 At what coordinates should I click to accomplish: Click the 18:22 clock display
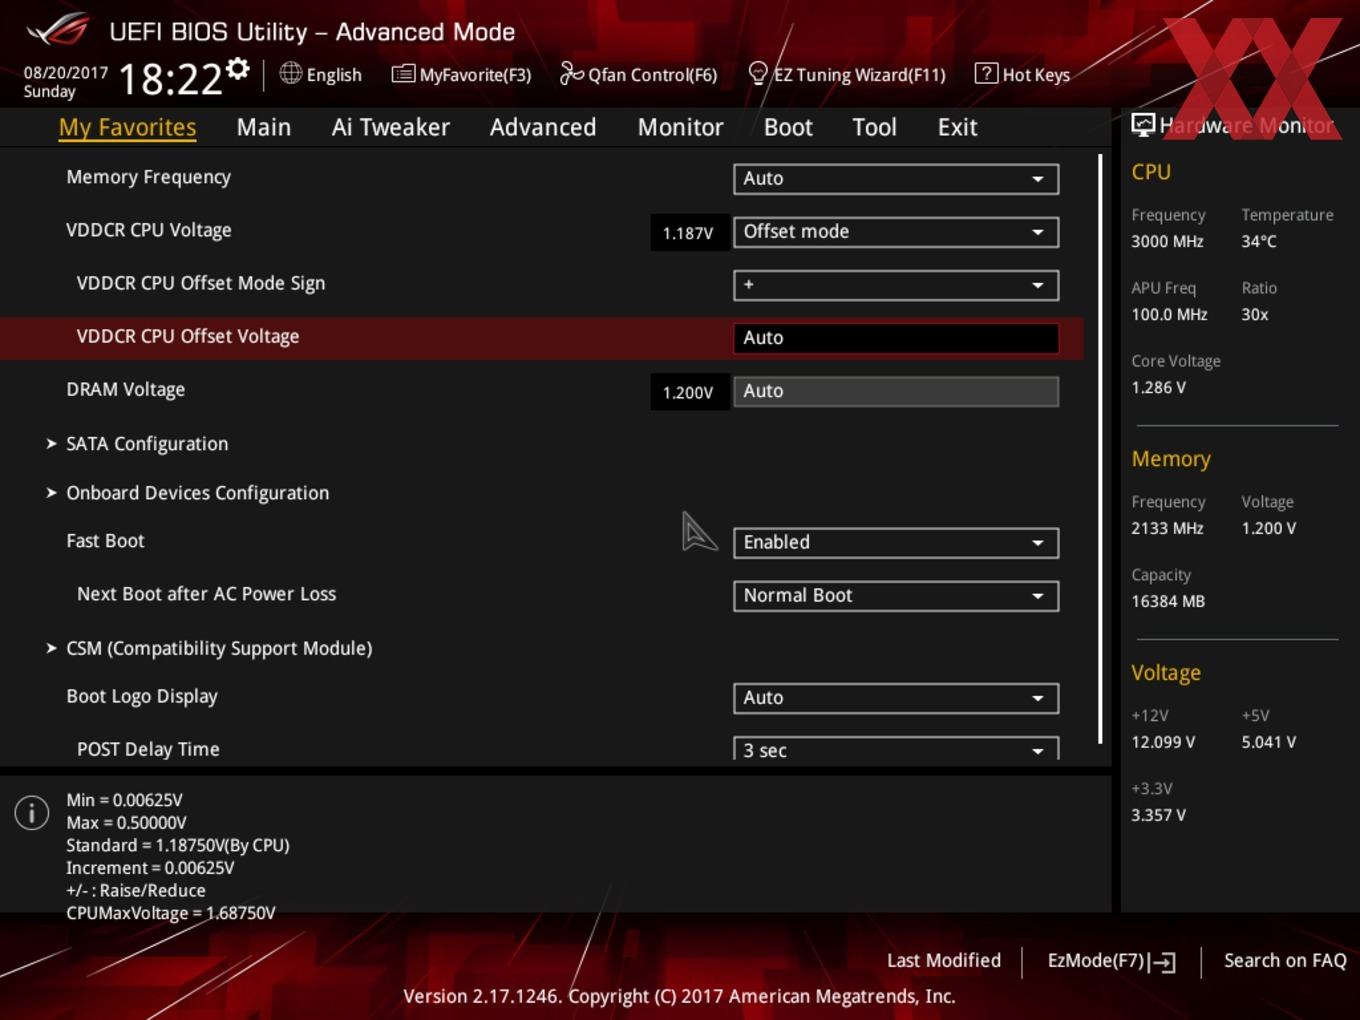coord(170,79)
